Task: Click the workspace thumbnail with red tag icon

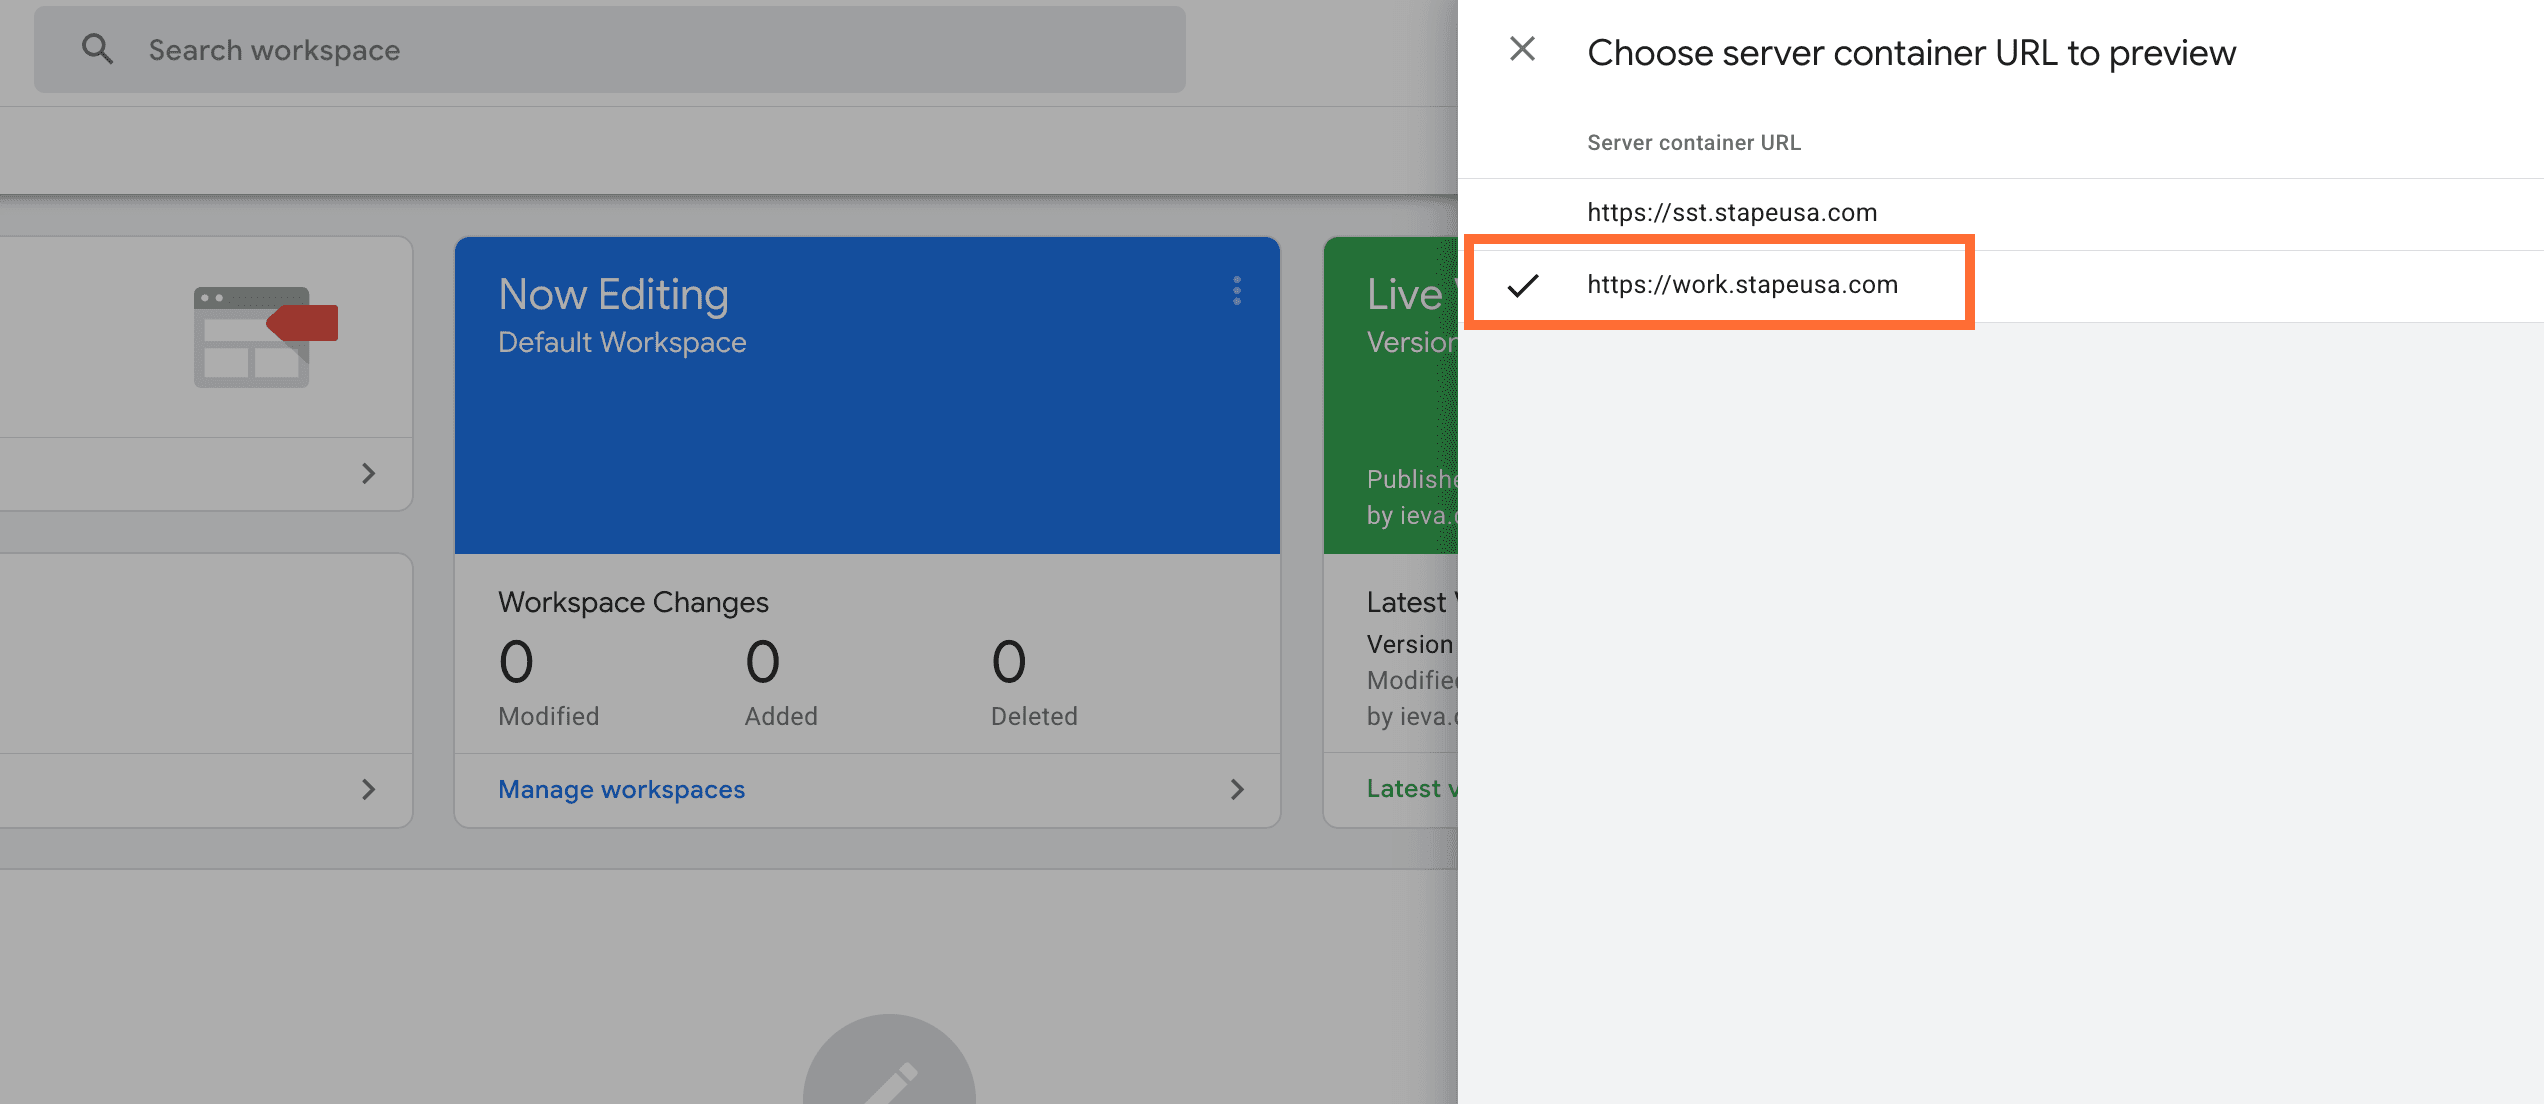Action: coord(262,335)
